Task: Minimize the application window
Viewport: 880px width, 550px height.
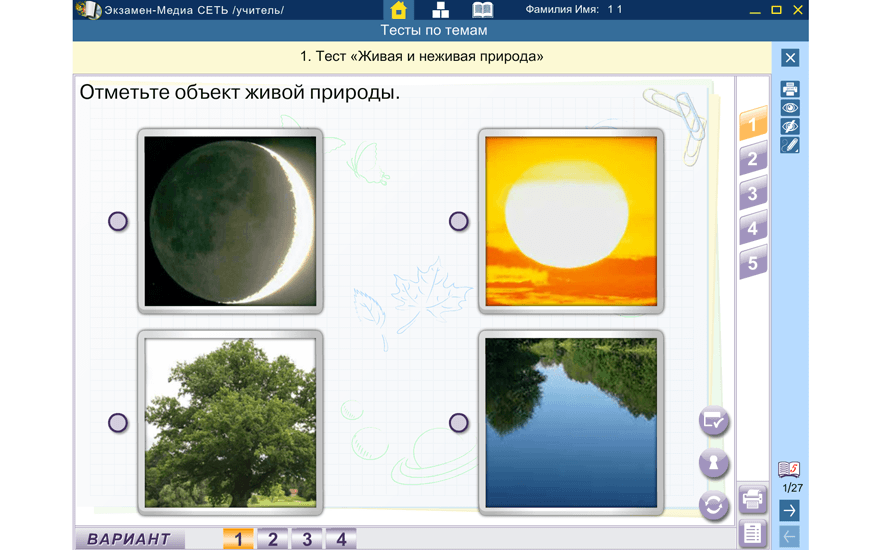Action: [755, 10]
